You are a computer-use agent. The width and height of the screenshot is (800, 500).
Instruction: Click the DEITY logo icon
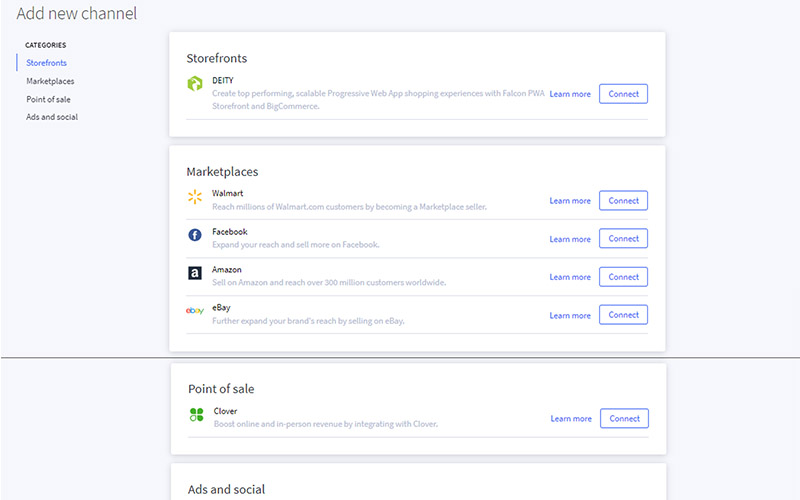[195, 83]
